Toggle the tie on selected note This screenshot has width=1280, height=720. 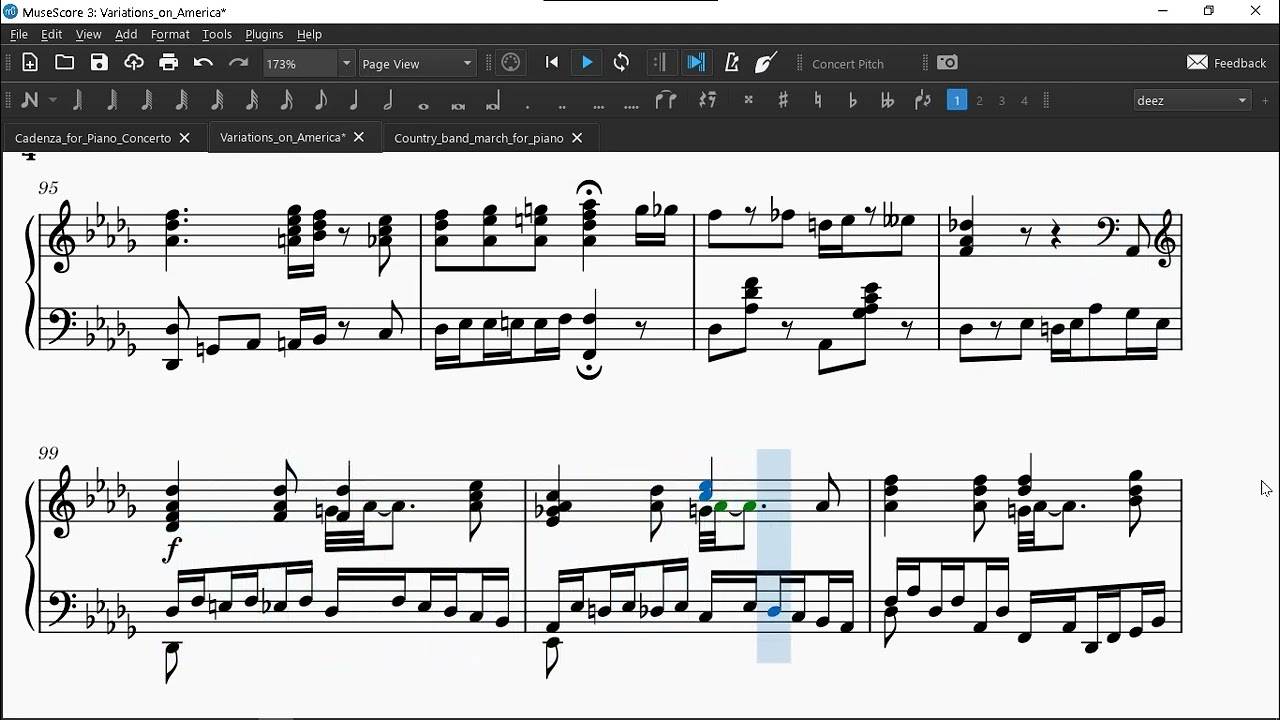pyautogui.click(x=666, y=100)
